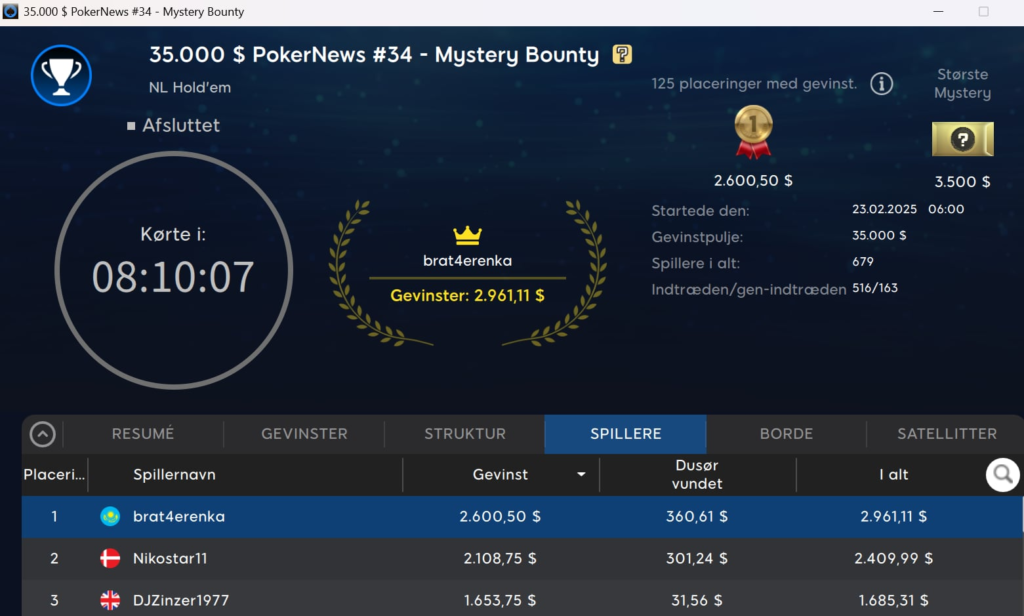The image size is (1024, 616).
Task: Click the Afsluttet status label
Action: pos(181,125)
